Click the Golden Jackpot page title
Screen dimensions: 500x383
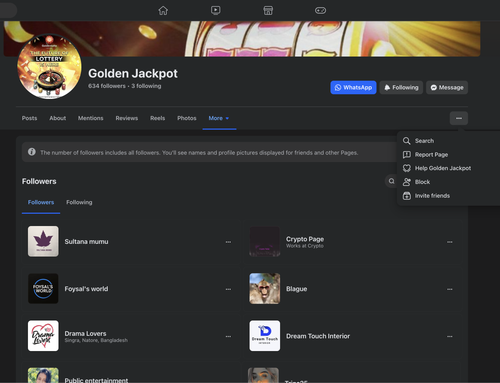pyautogui.click(x=133, y=73)
